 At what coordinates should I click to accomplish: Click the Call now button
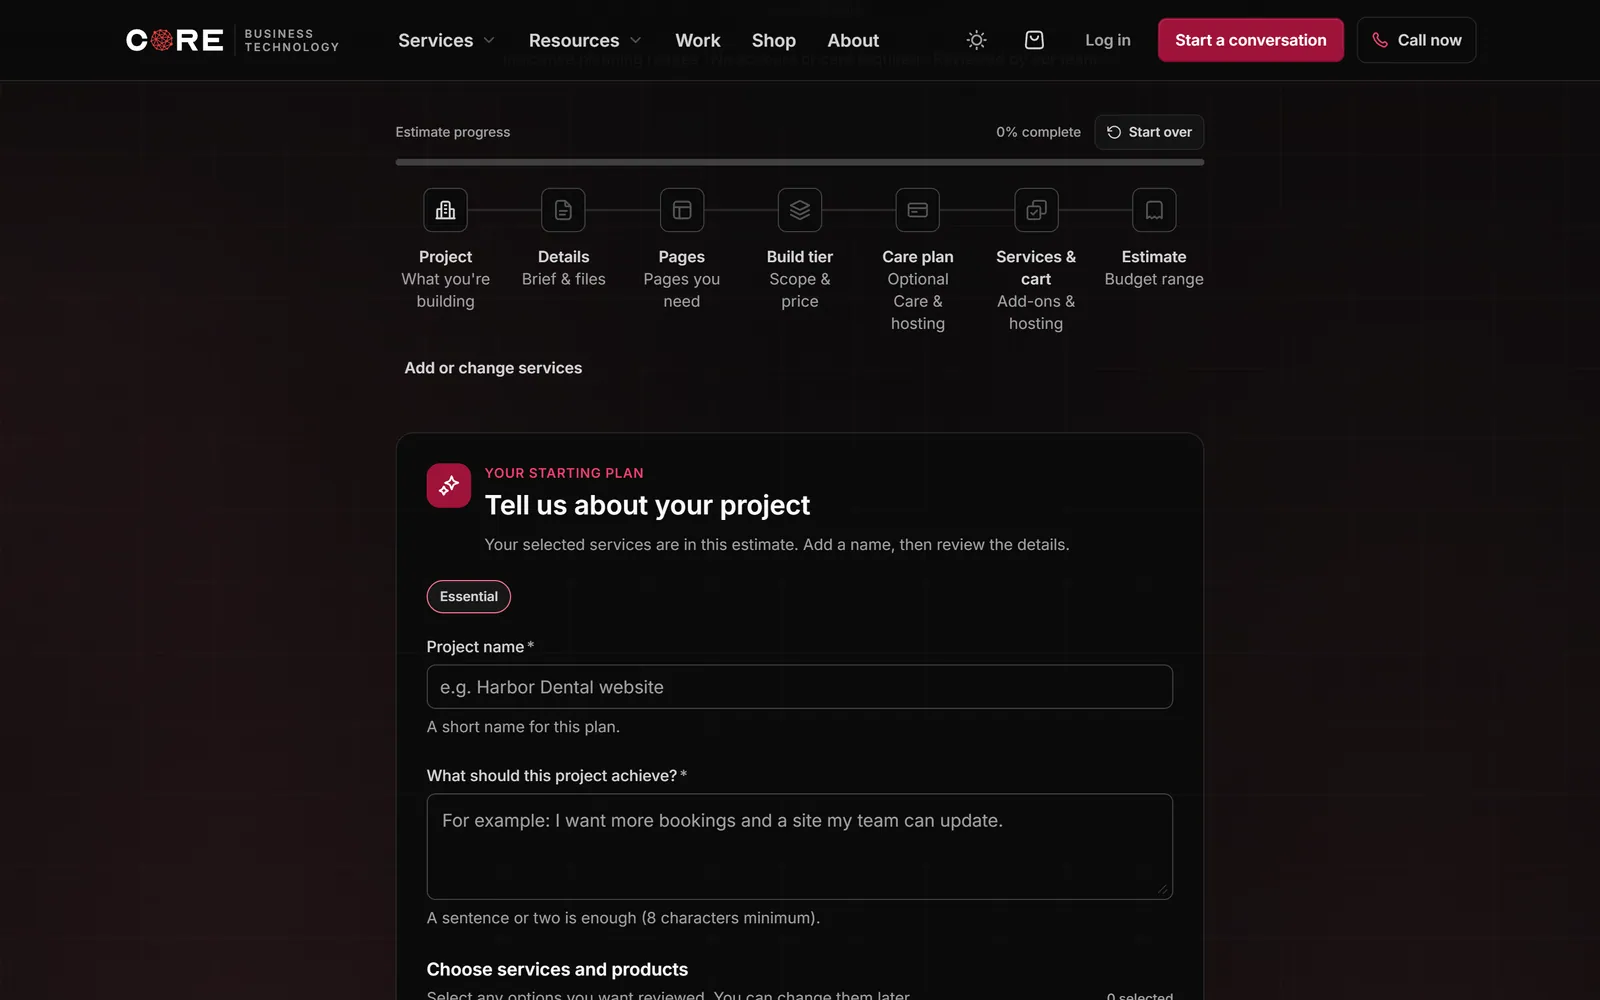pyautogui.click(x=1416, y=40)
